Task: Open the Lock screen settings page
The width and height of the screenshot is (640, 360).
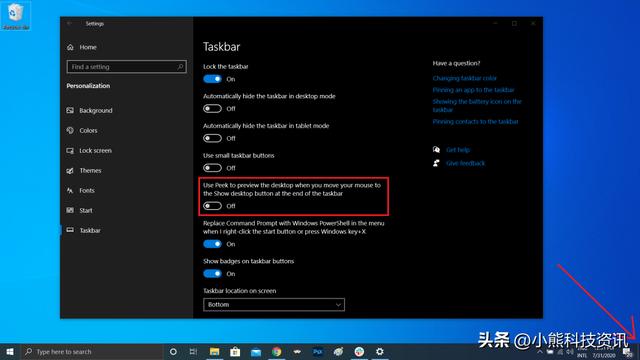Action: (95, 151)
